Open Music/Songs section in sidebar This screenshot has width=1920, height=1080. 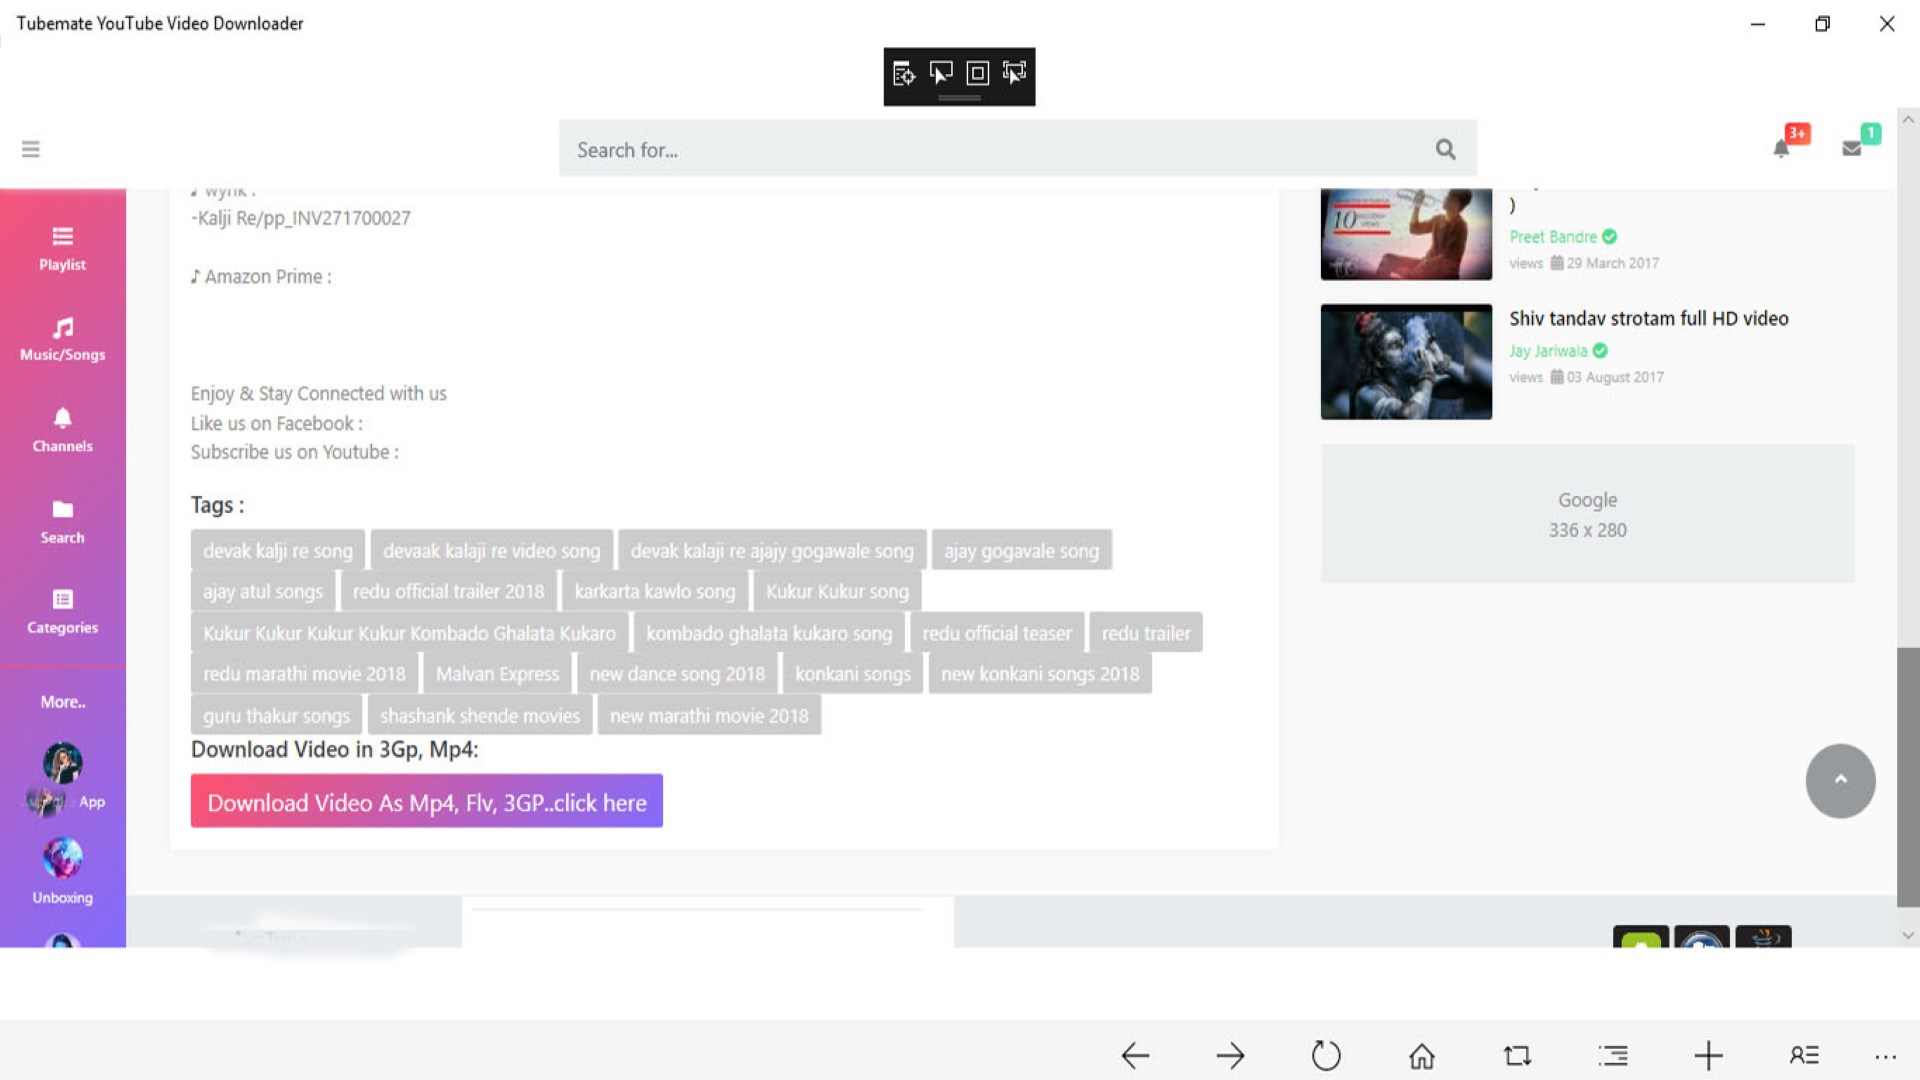coord(62,339)
